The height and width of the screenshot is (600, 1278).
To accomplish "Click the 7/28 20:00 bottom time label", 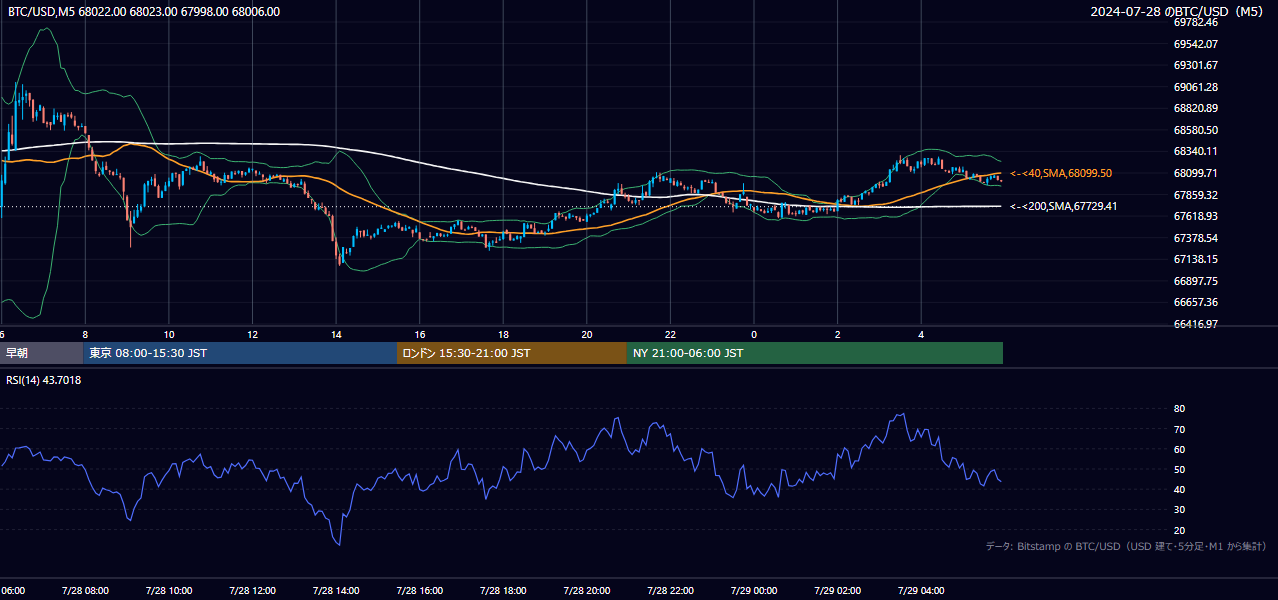I will [586, 590].
